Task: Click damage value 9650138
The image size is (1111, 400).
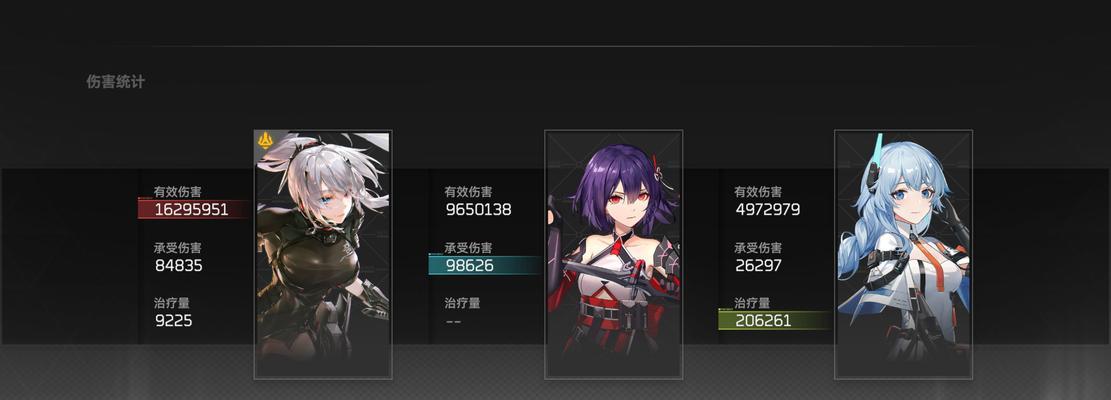Action: (x=478, y=210)
